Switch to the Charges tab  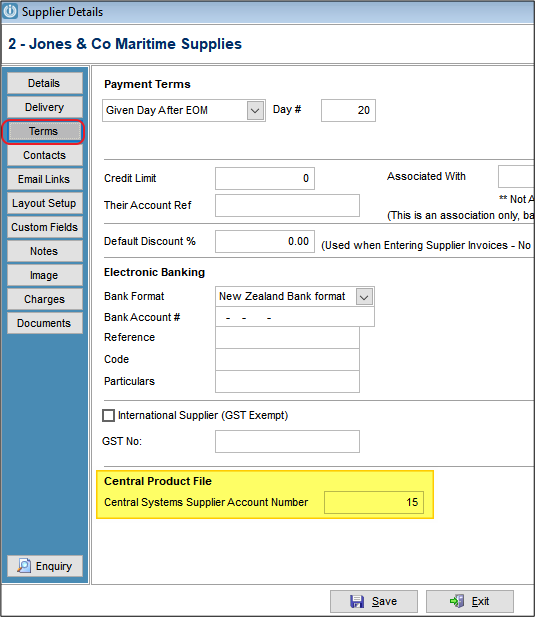[45, 299]
